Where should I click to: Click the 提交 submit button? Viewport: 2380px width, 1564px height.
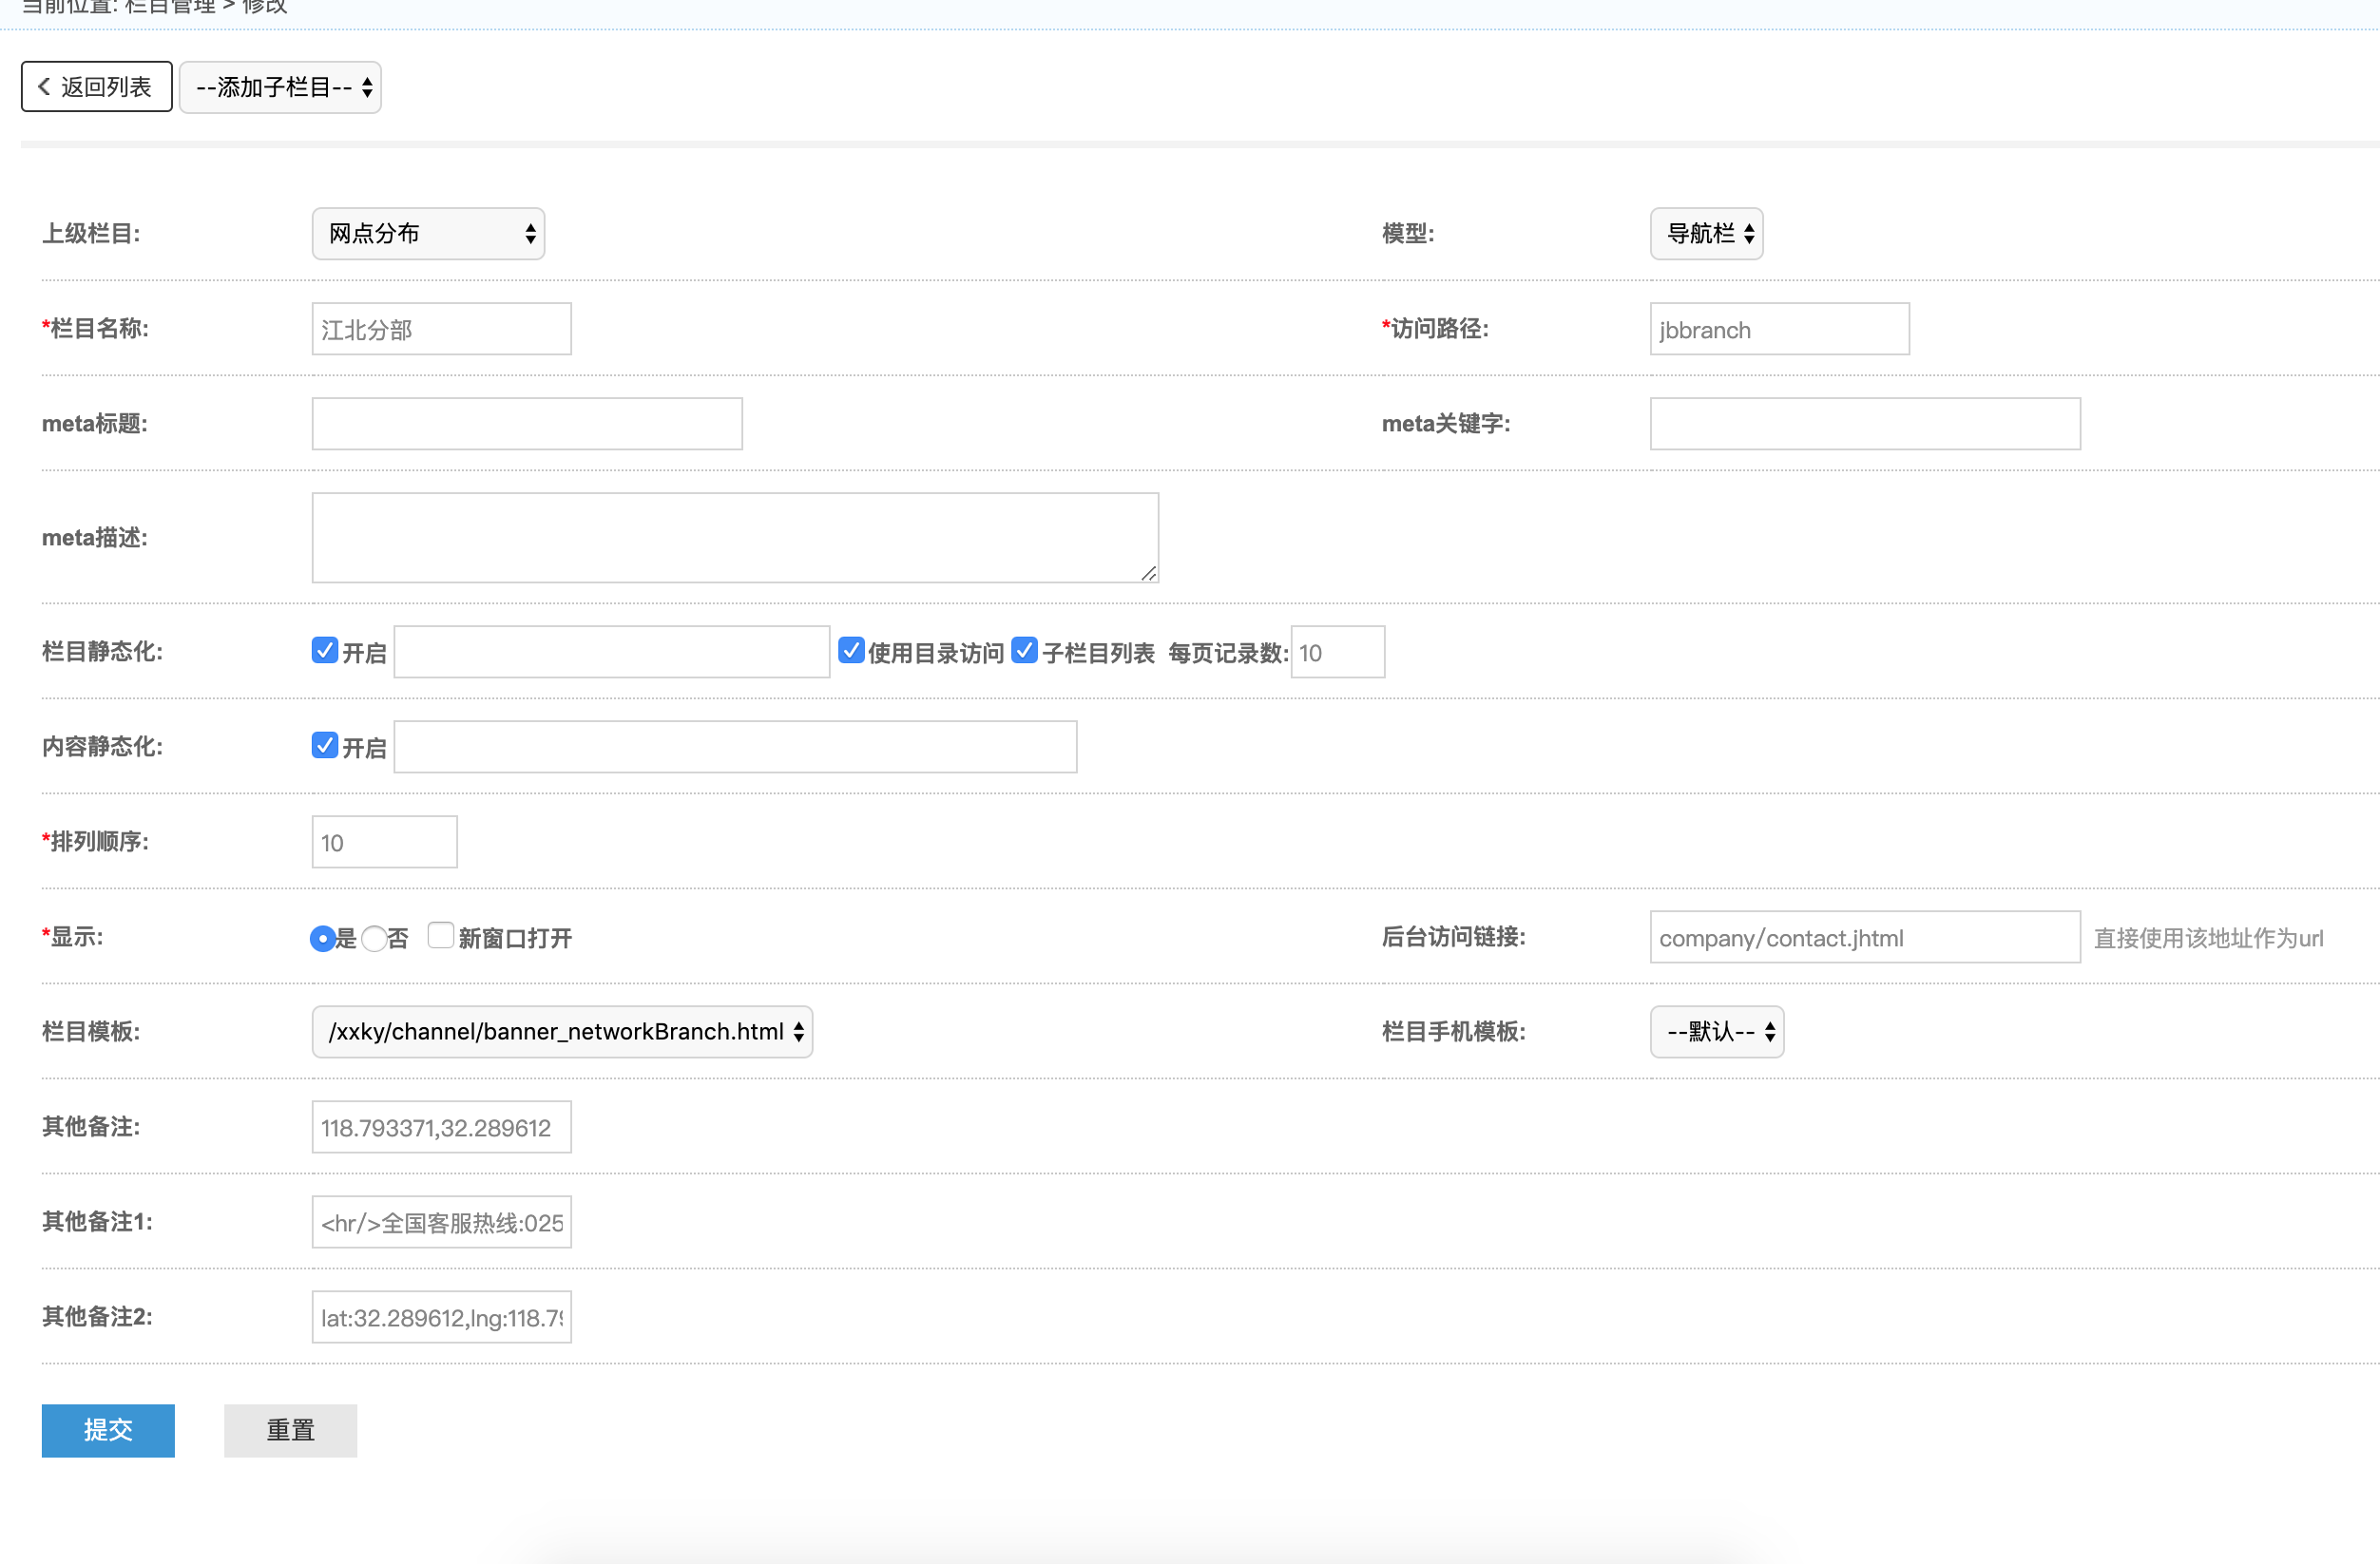(x=108, y=1430)
